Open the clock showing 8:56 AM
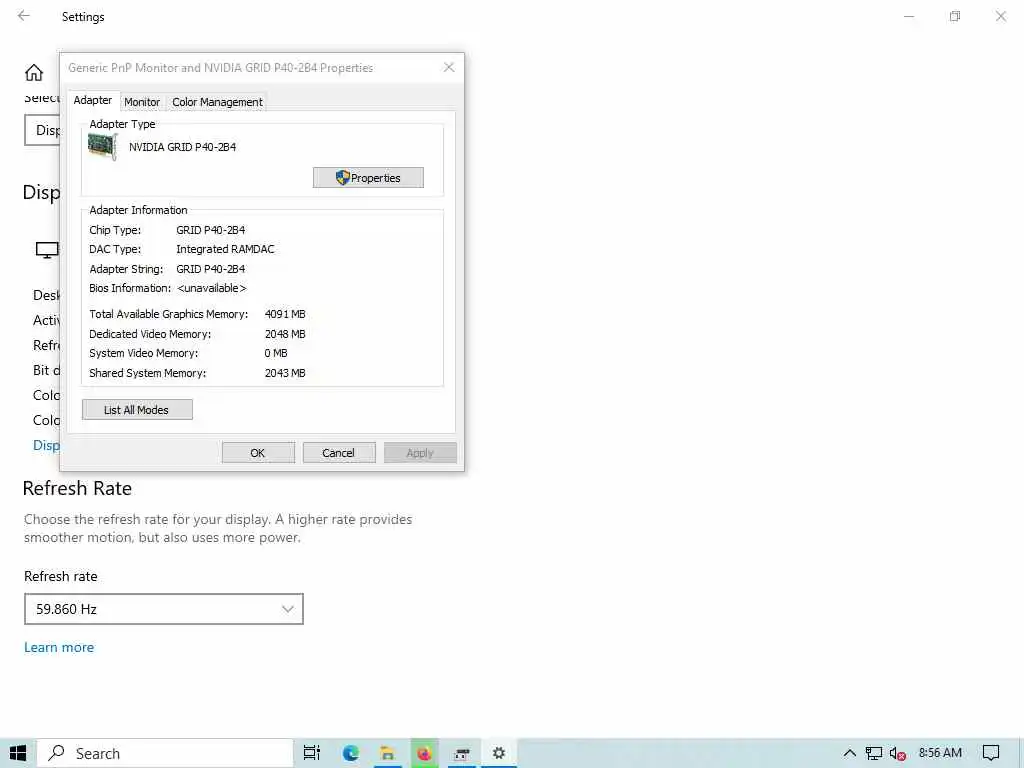This screenshot has height=768, width=1024. [940, 752]
